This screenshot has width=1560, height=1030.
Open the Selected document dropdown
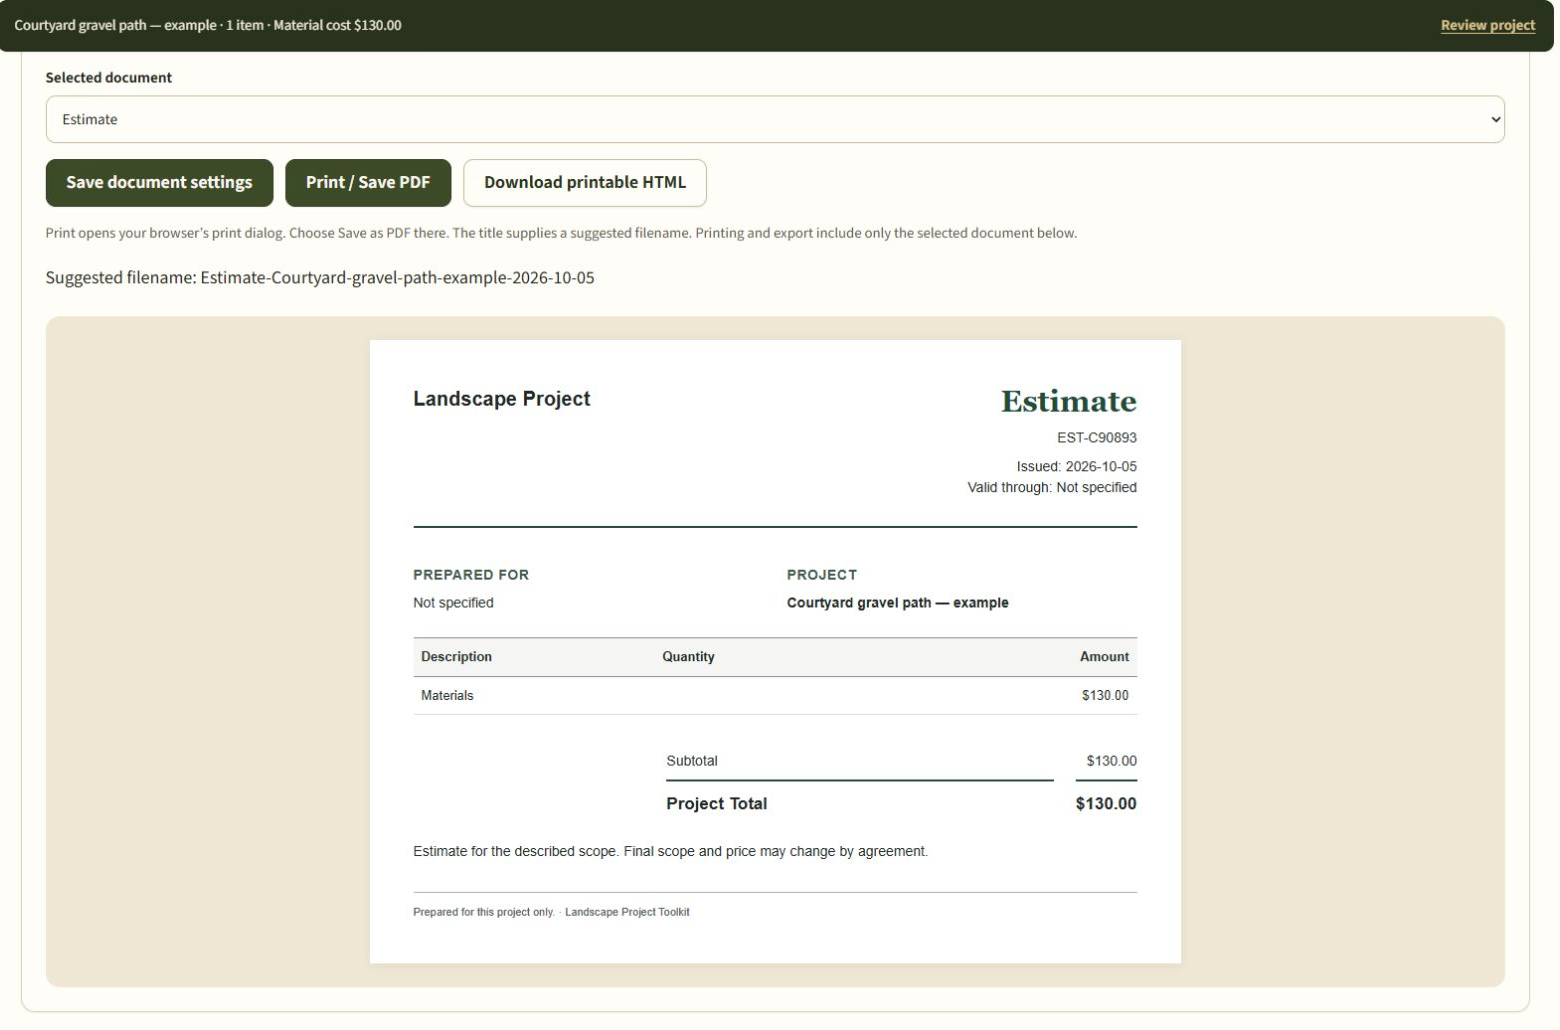coord(775,119)
